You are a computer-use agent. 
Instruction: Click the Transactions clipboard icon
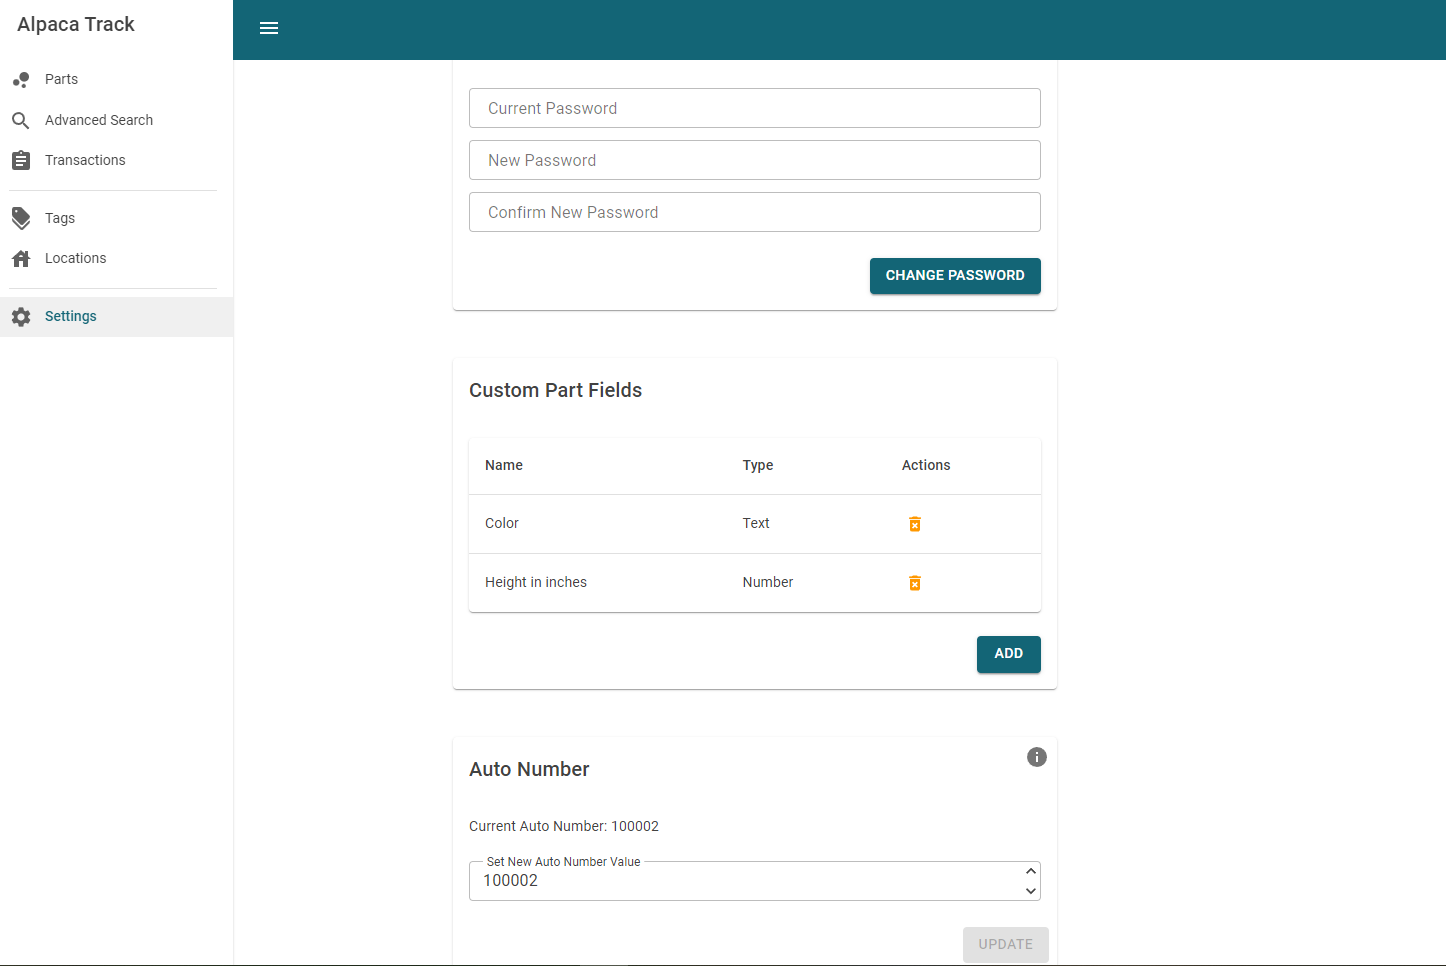(21, 160)
